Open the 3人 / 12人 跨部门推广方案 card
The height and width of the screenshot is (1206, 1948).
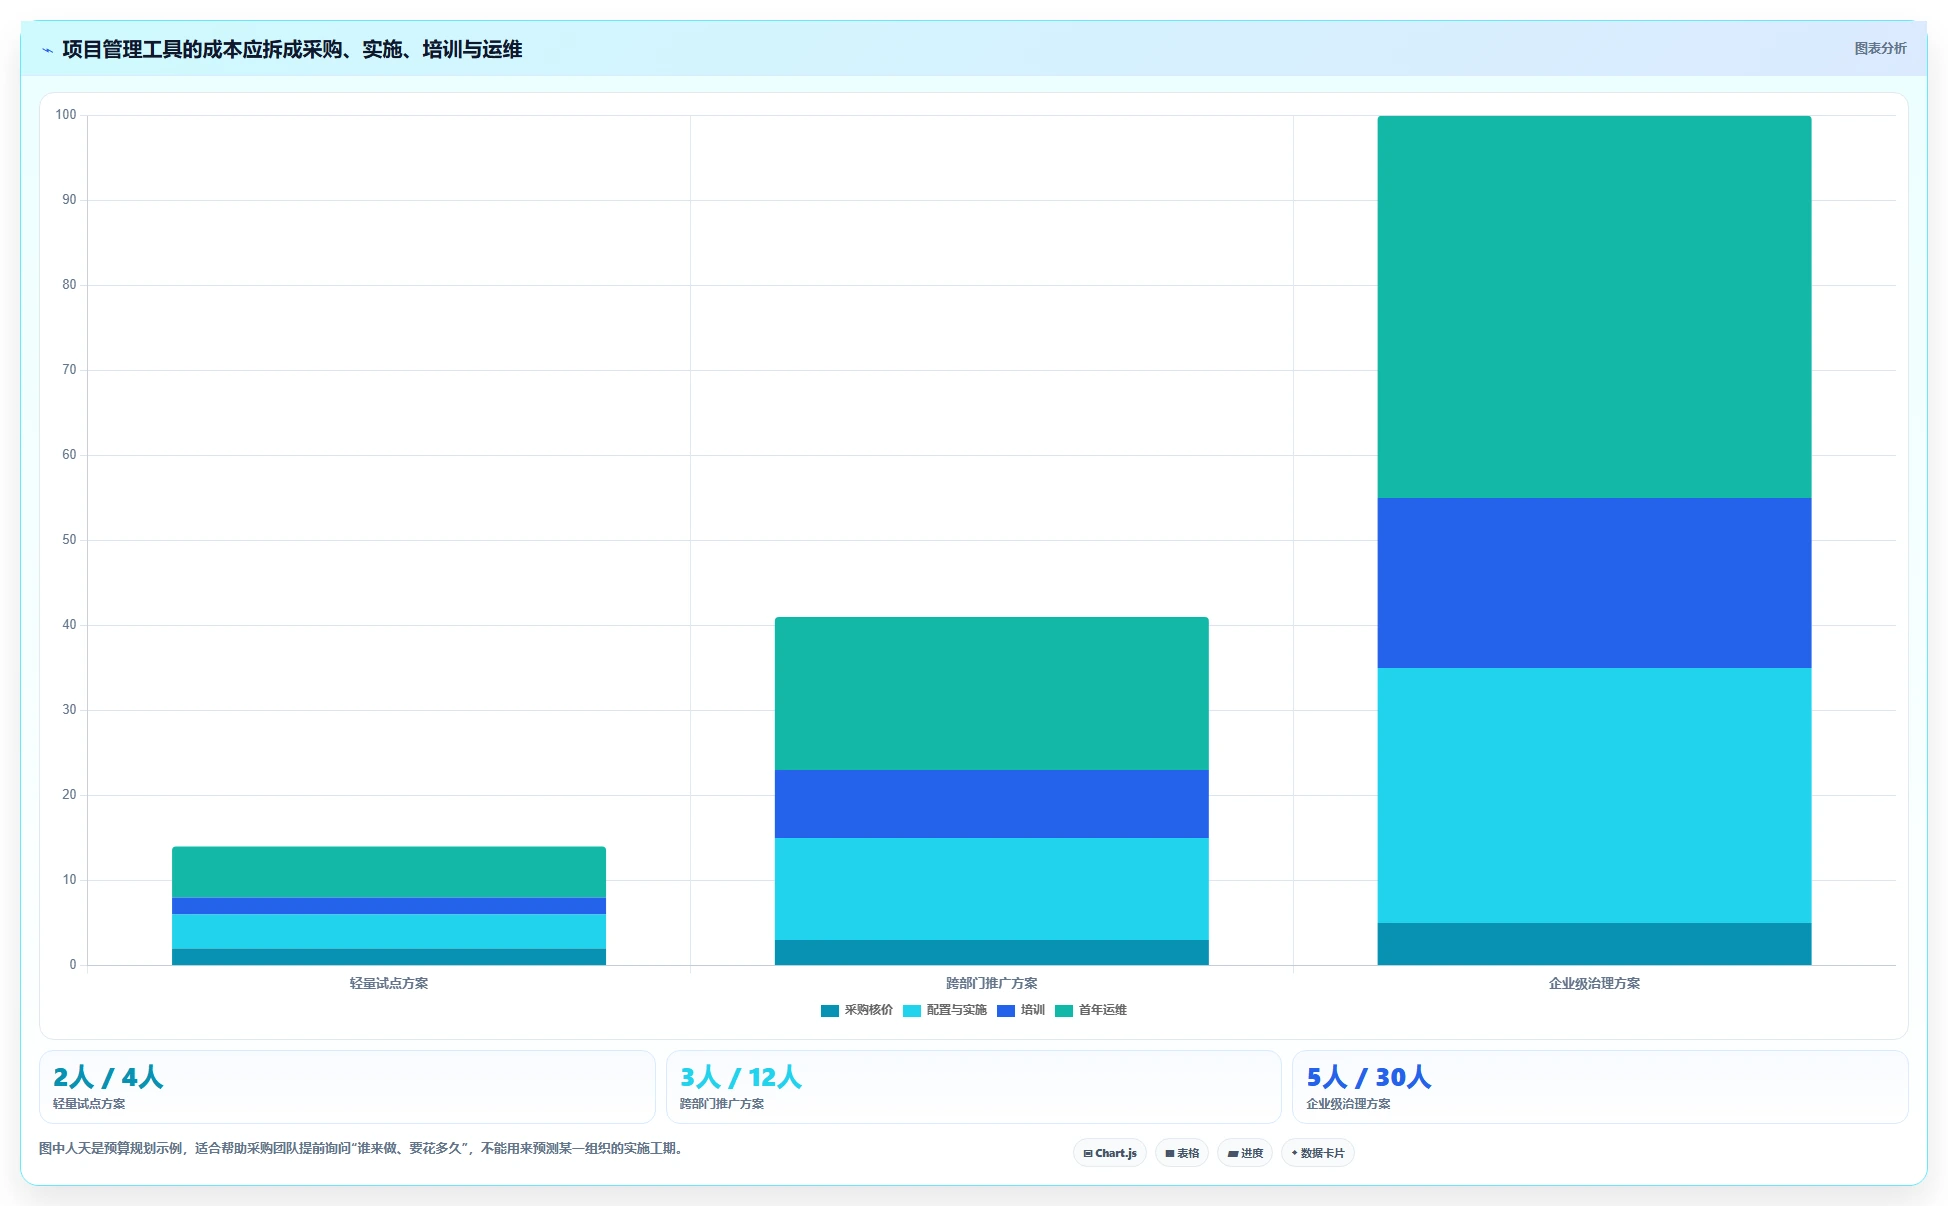(x=973, y=1087)
